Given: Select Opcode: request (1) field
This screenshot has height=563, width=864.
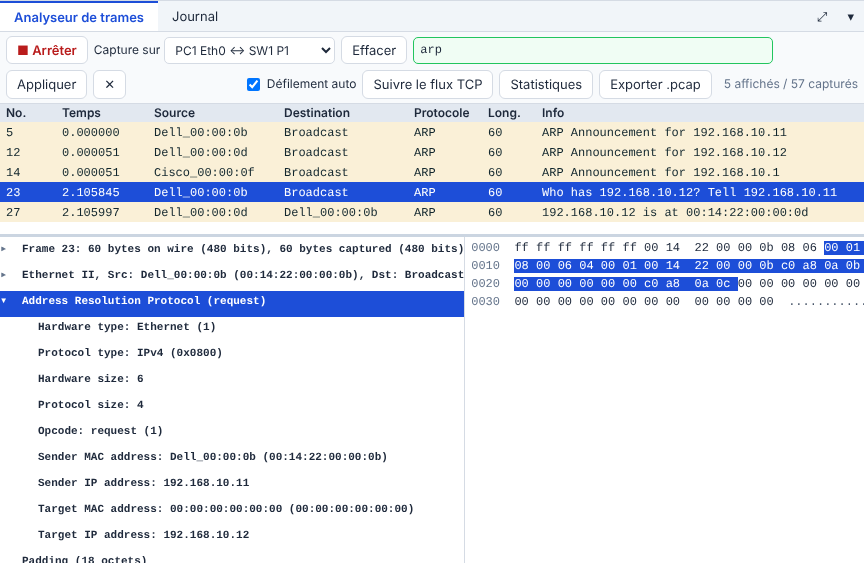Looking at the screenshot, I should (x=100, y=430).
